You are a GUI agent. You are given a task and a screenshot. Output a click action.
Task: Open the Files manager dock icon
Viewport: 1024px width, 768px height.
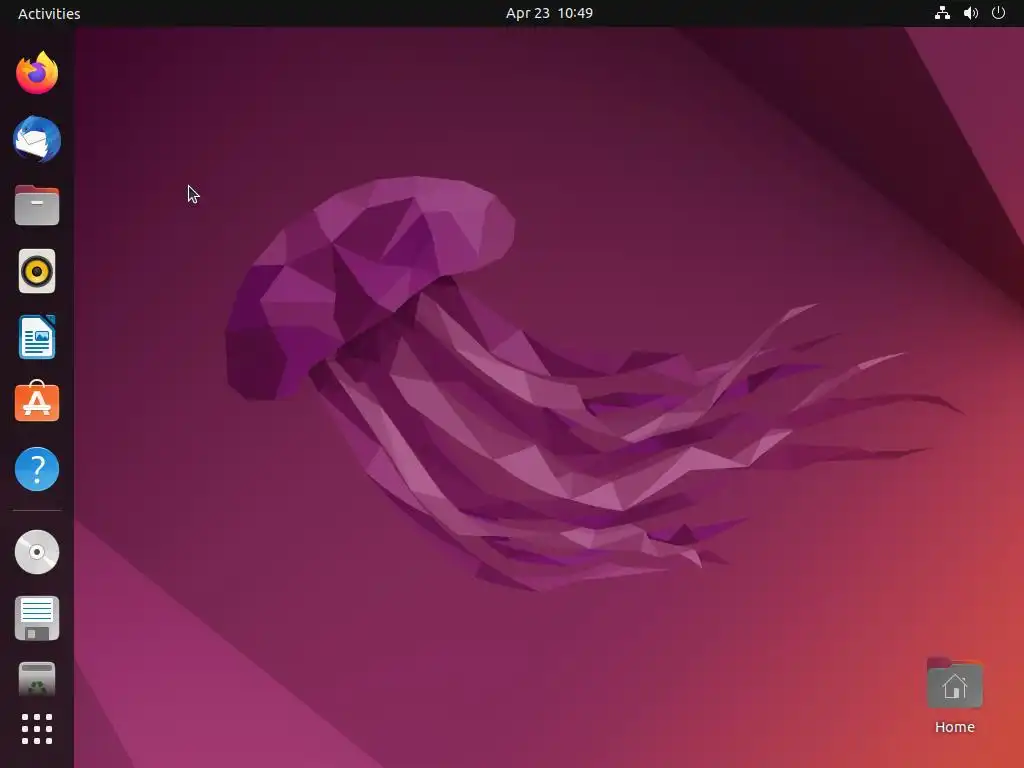pyautogui.click(x=37, y=205)
